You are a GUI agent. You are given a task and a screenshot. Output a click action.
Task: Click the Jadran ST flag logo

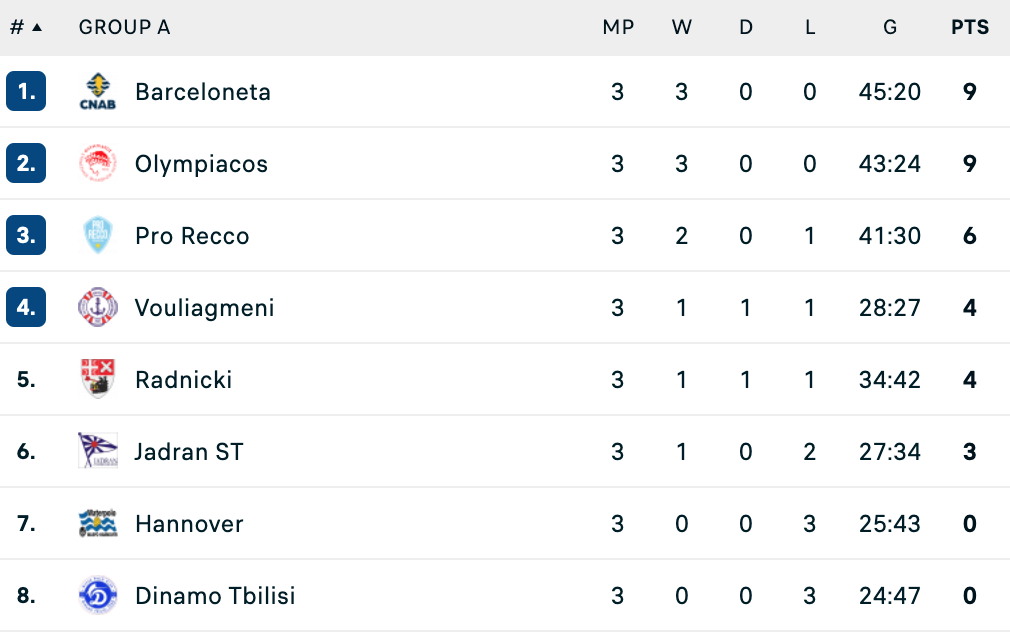(x=98, y=451)
